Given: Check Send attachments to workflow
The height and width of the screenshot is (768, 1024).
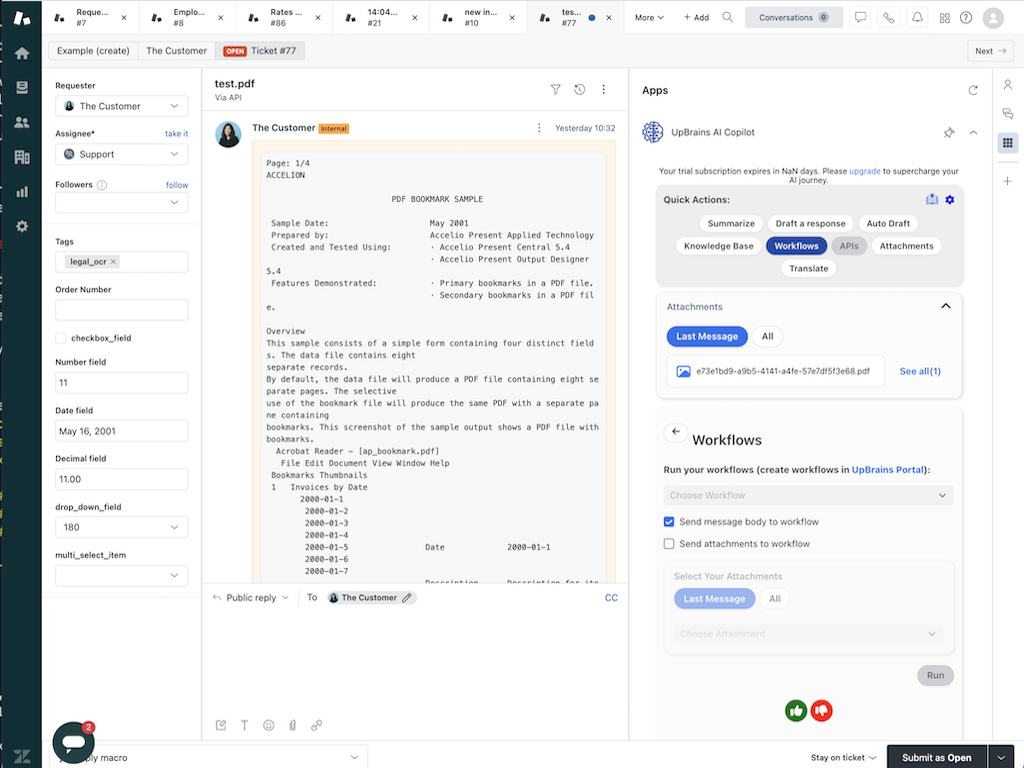Looking at the screenshot, I should (x=669, y=544).
